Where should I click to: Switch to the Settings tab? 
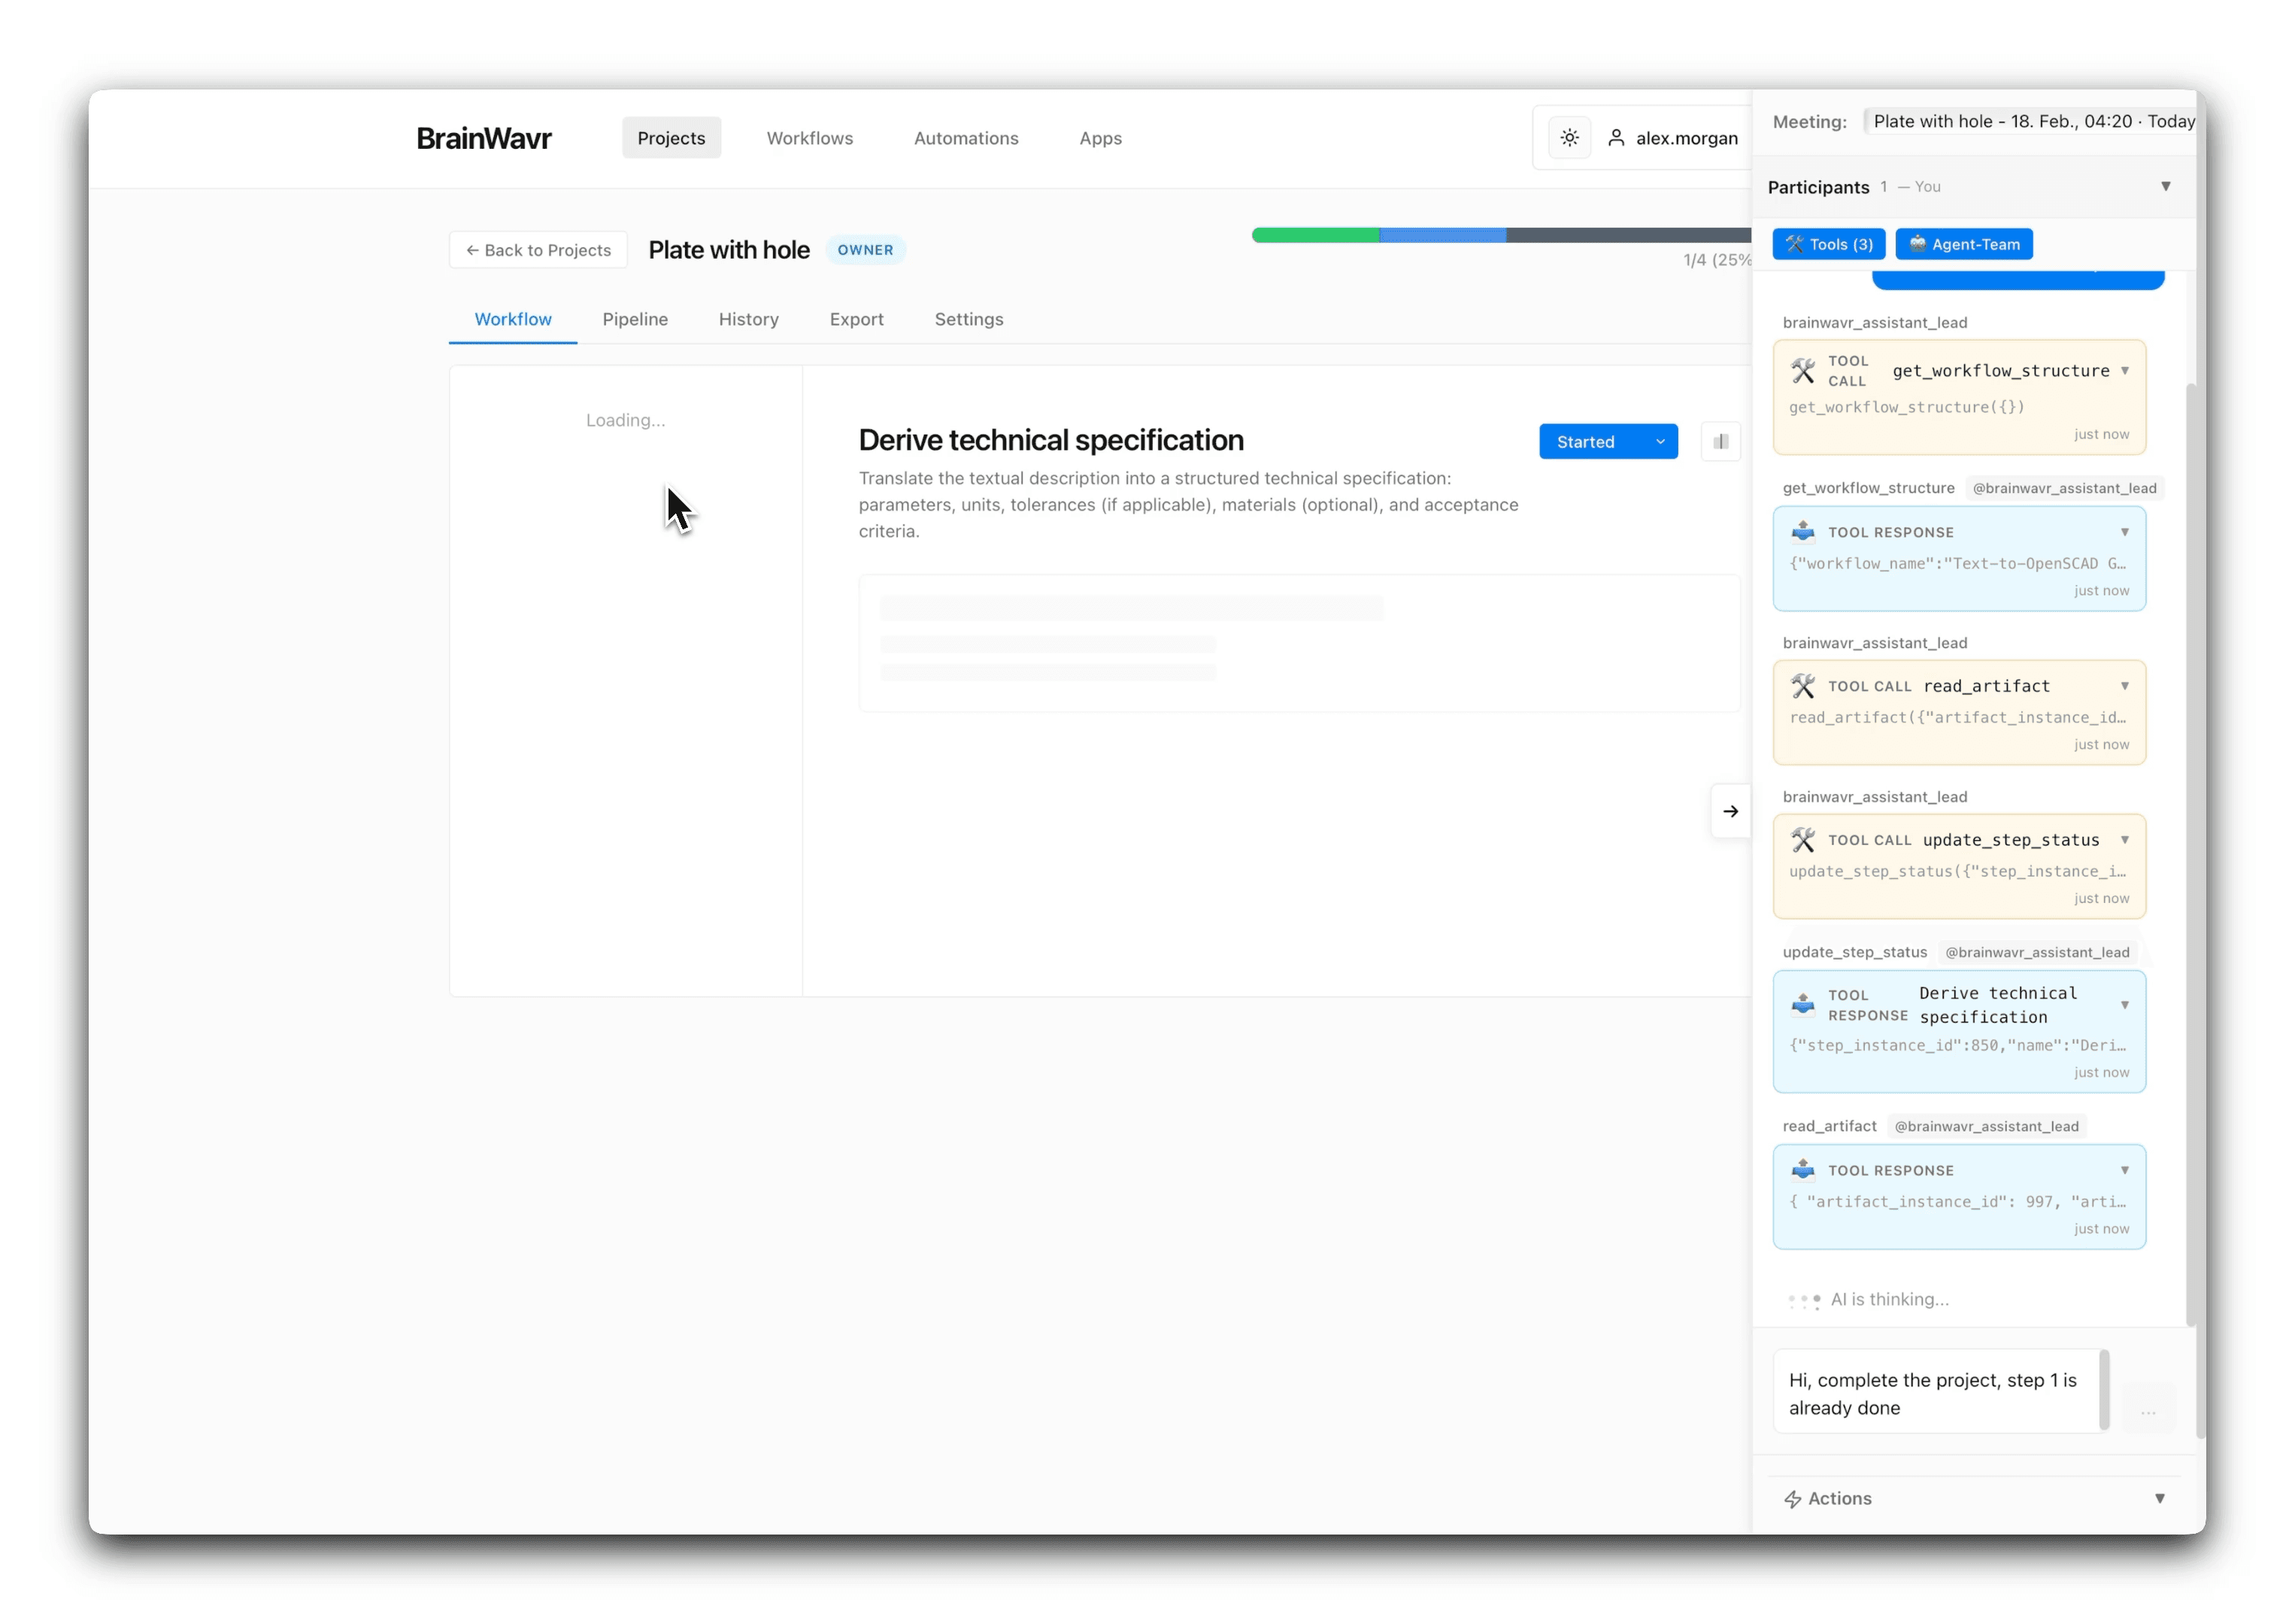click(x=968, y=319)
